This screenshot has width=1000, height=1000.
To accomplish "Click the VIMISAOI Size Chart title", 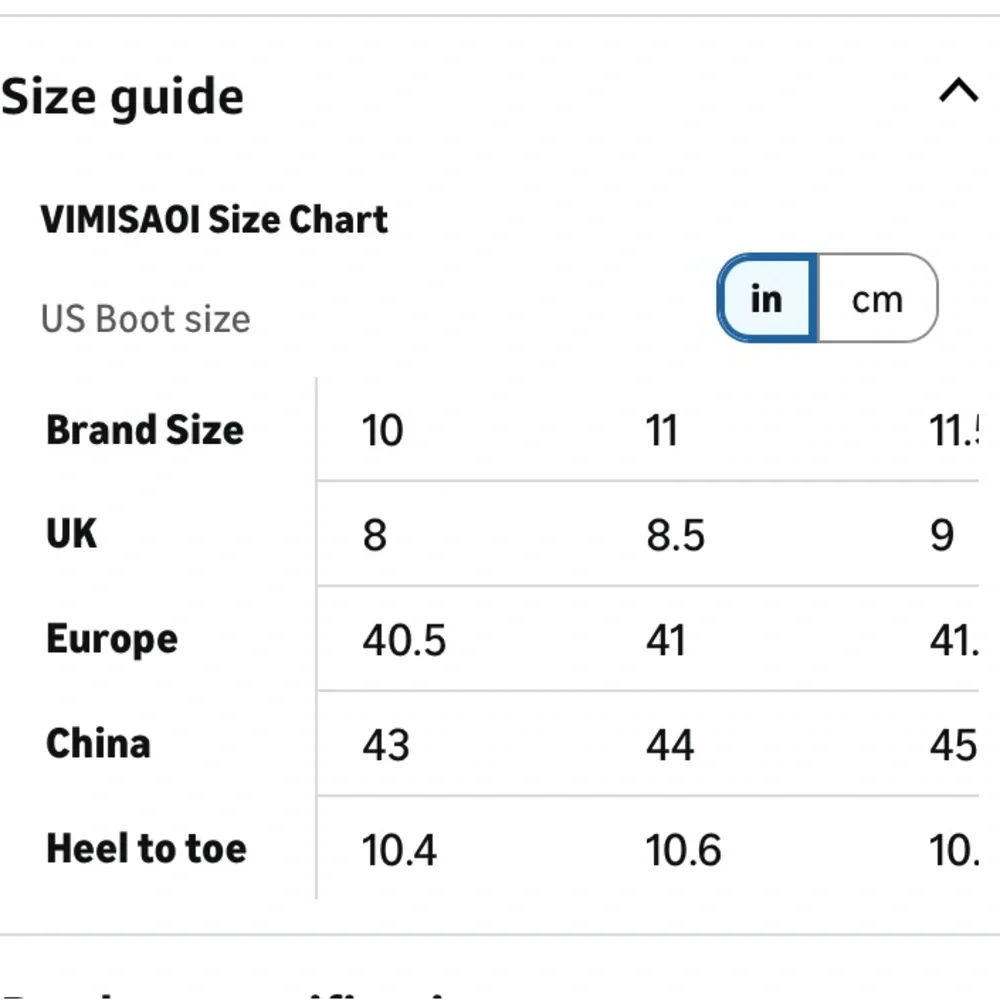I will pos(214,219).
